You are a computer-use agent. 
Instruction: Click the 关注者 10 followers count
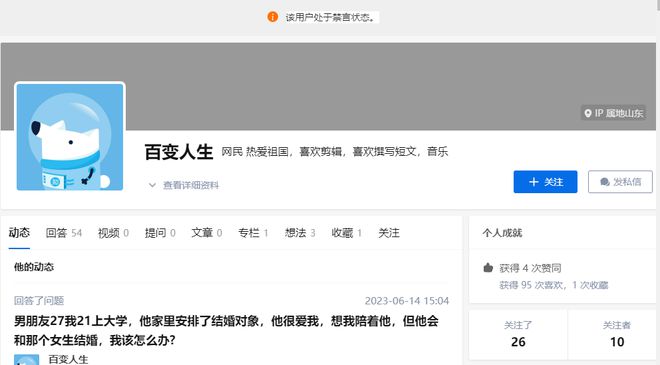(617, 335)
